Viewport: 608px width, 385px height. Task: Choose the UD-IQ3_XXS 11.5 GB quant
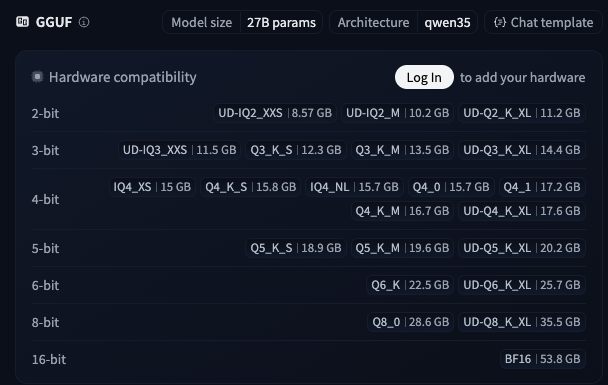click(180, 150)
